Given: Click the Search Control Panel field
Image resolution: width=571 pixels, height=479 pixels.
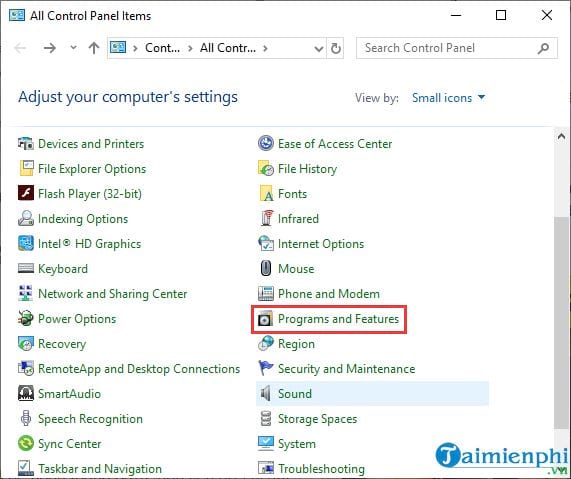Looking at the screenshot, I should [457, 48].
